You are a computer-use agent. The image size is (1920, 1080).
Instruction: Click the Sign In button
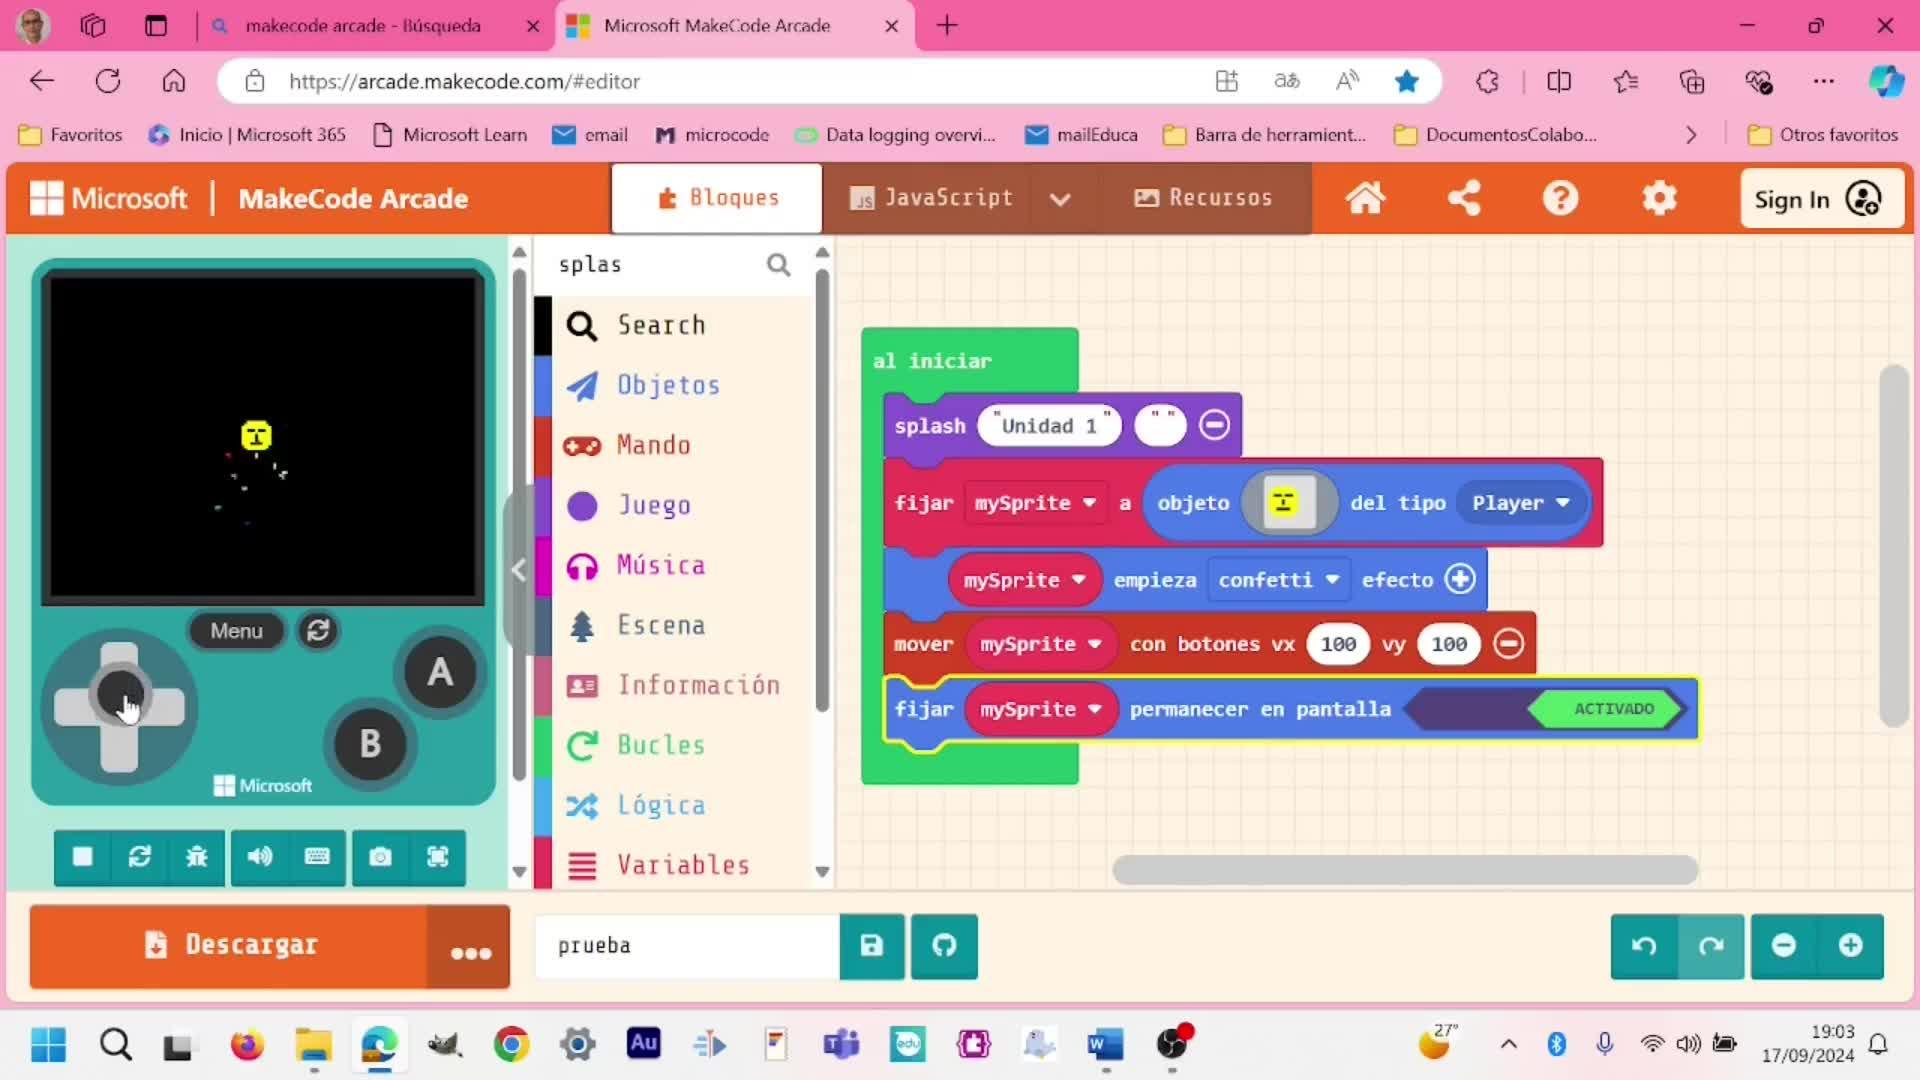coord(1820,199)
